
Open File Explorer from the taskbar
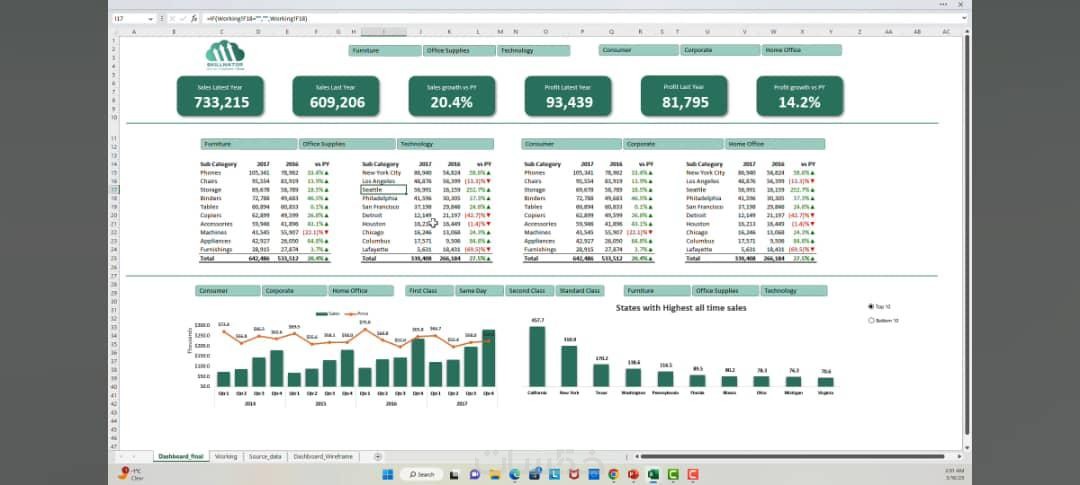coord(495,474)
